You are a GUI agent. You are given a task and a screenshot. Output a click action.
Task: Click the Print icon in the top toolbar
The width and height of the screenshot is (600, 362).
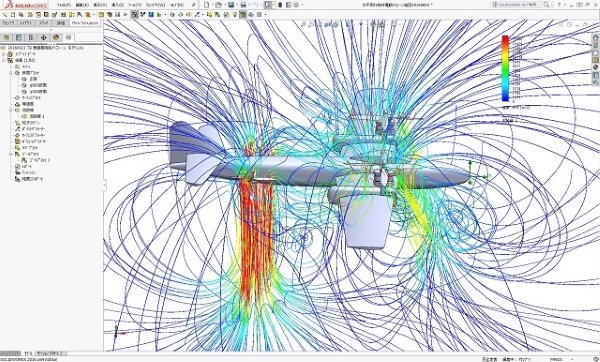pyautogui.click(x=243, y=5)
